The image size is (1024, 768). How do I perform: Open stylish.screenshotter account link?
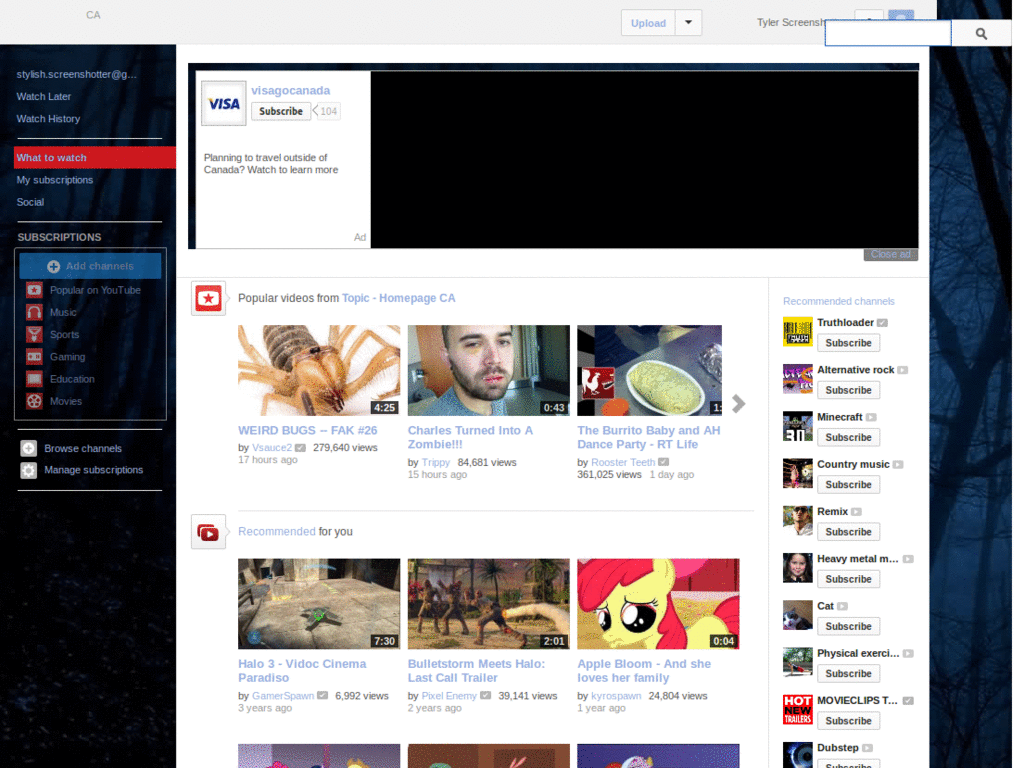click(76, 74)
